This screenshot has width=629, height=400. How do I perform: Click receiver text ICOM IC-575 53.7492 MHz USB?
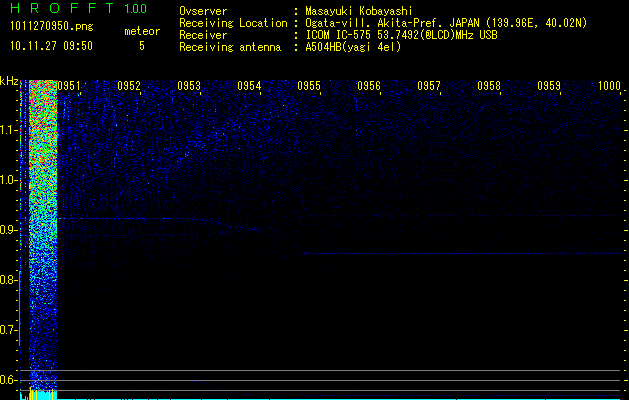(x=402, y=35)
